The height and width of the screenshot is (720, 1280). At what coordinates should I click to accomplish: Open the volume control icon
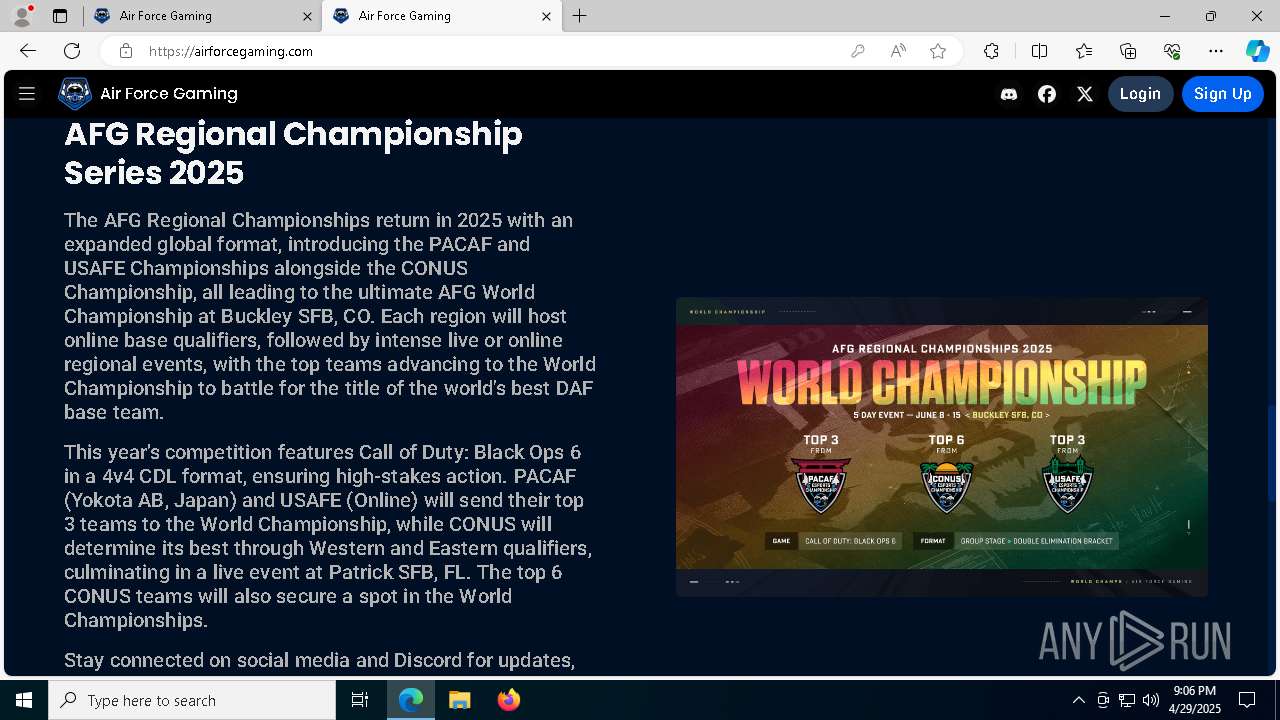[1151, 700]
